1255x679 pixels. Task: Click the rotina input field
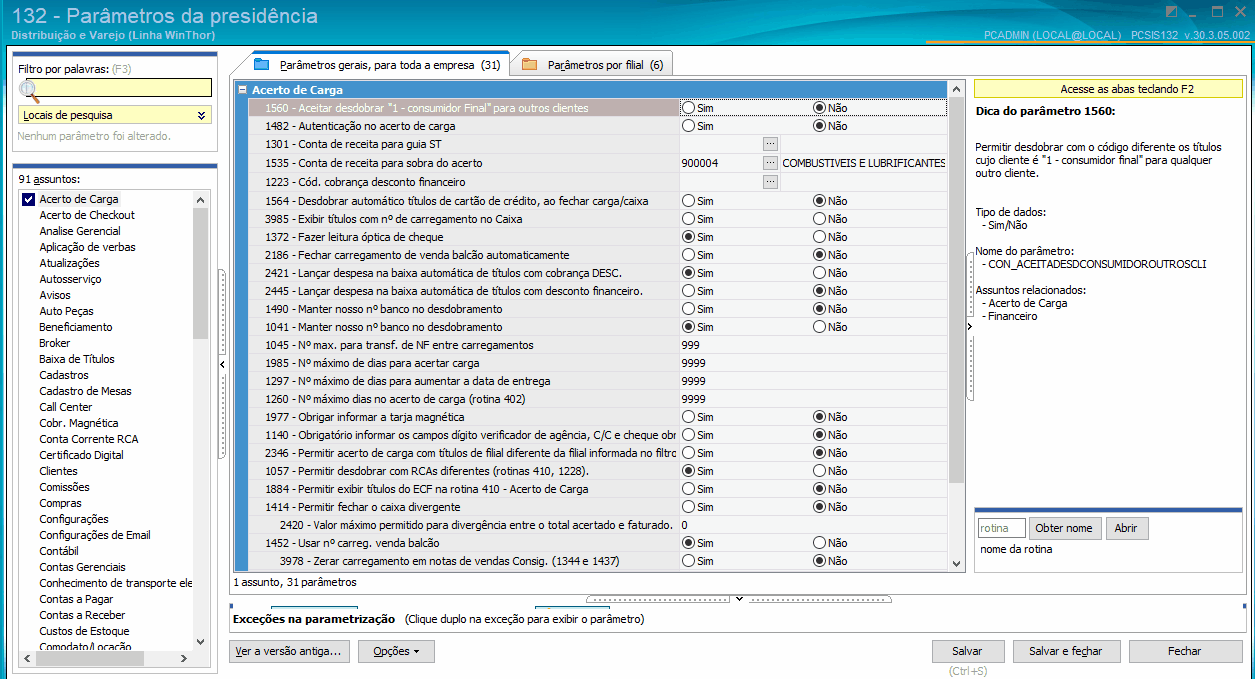coord(1002,528)
